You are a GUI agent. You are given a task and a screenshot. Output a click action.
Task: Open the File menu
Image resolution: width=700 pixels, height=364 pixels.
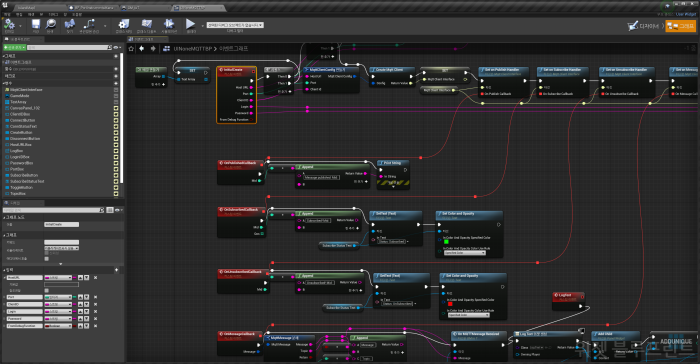pyautogui.click(x=7, y=14)
